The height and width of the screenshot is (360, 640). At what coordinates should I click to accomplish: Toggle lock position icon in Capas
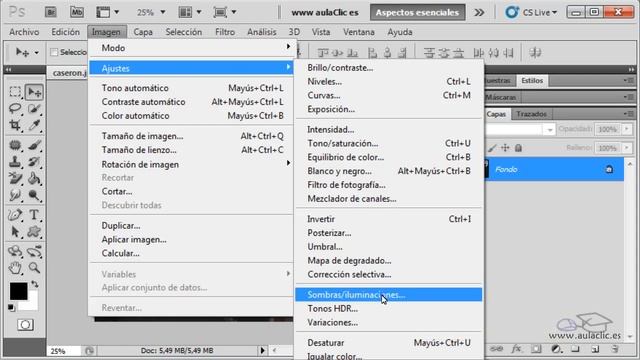[505, 148]
